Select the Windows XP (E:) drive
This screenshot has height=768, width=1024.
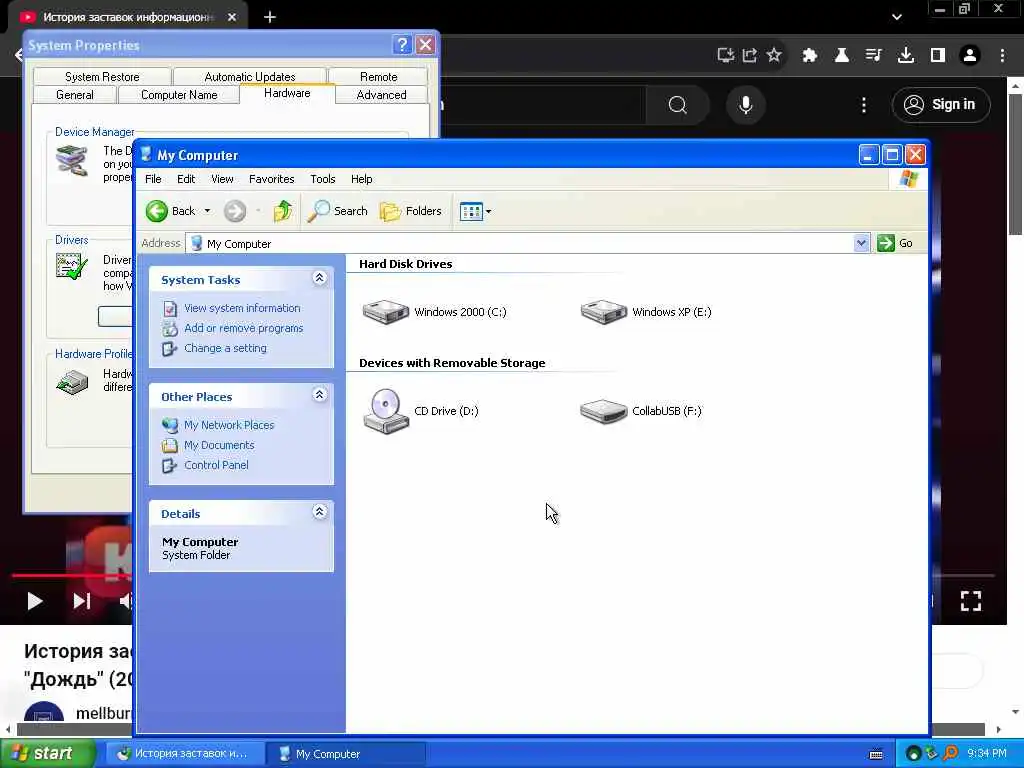tap(646, 312)
